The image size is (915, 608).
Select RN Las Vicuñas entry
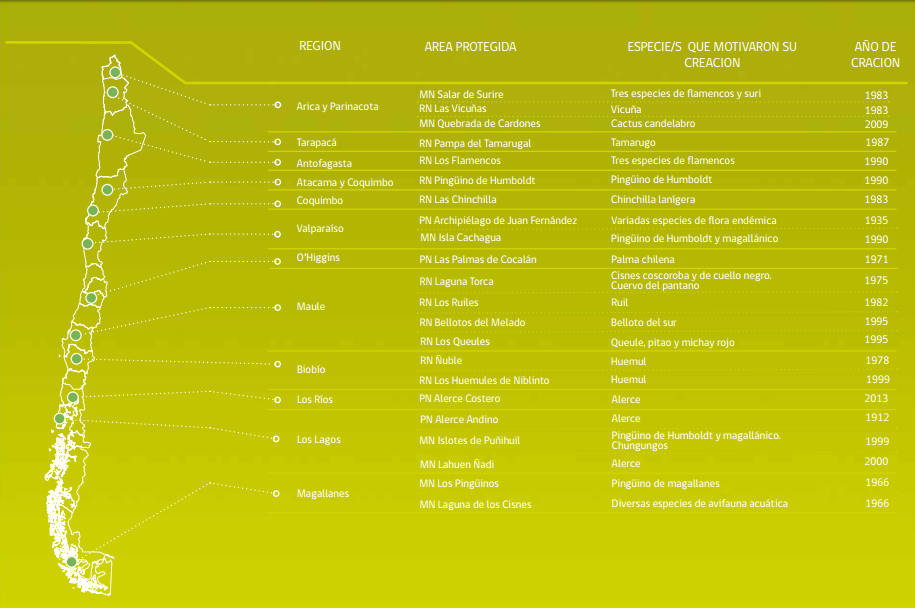point(452,109)
